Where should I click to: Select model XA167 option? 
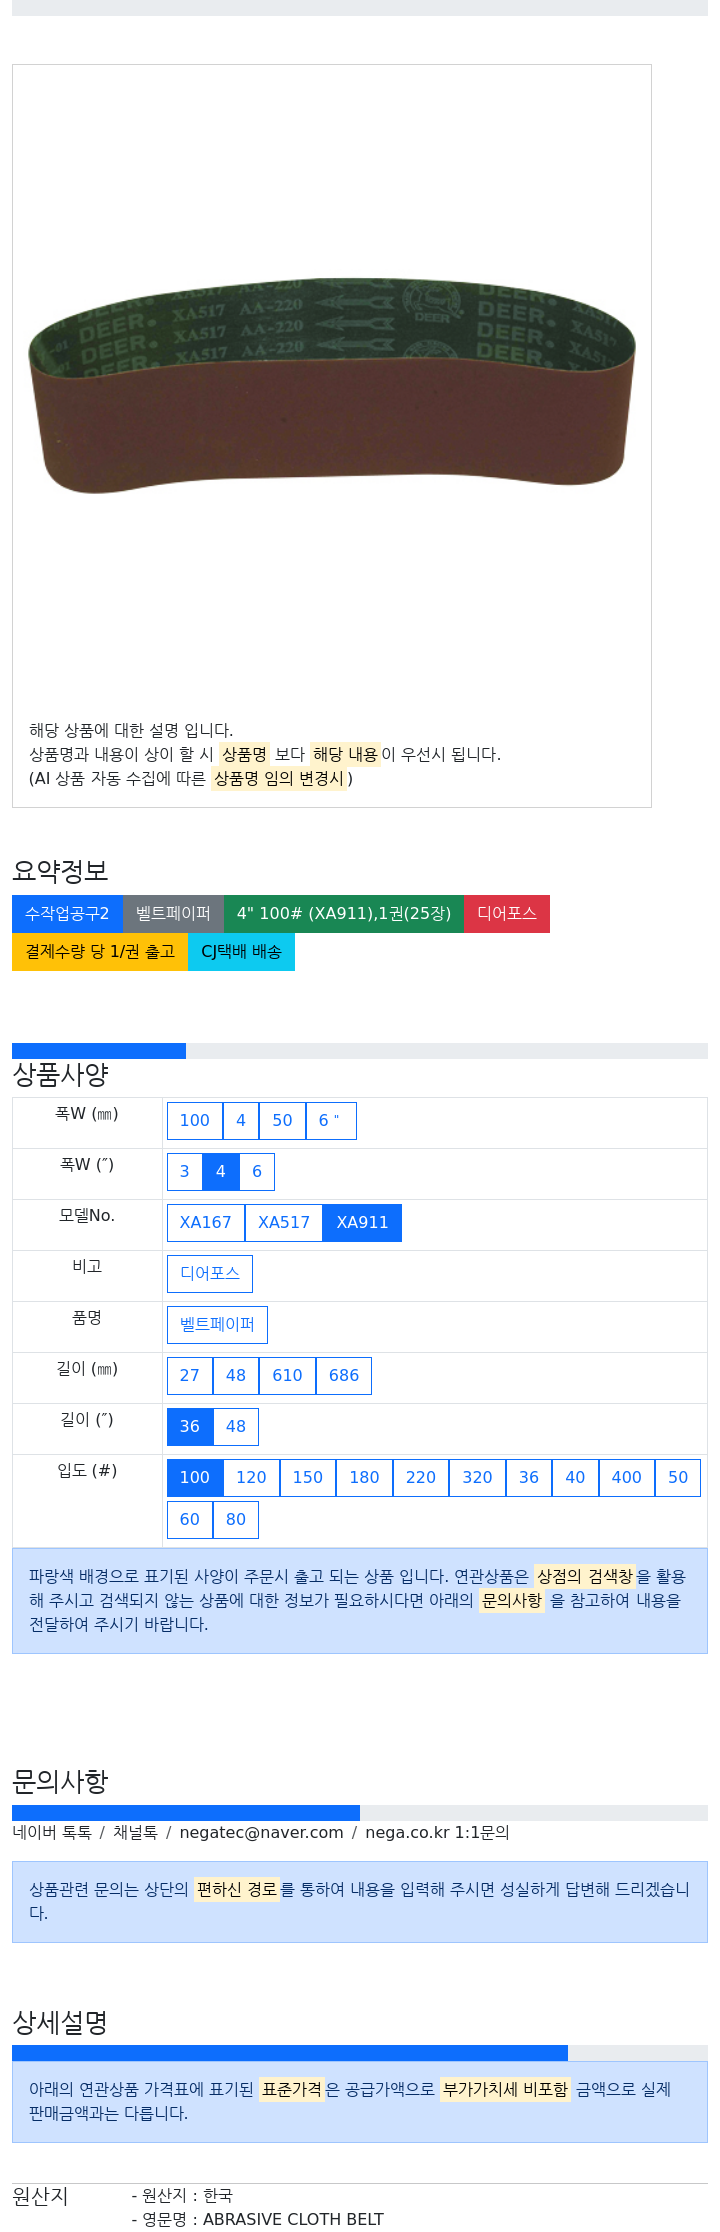(x=206, y=1223)
